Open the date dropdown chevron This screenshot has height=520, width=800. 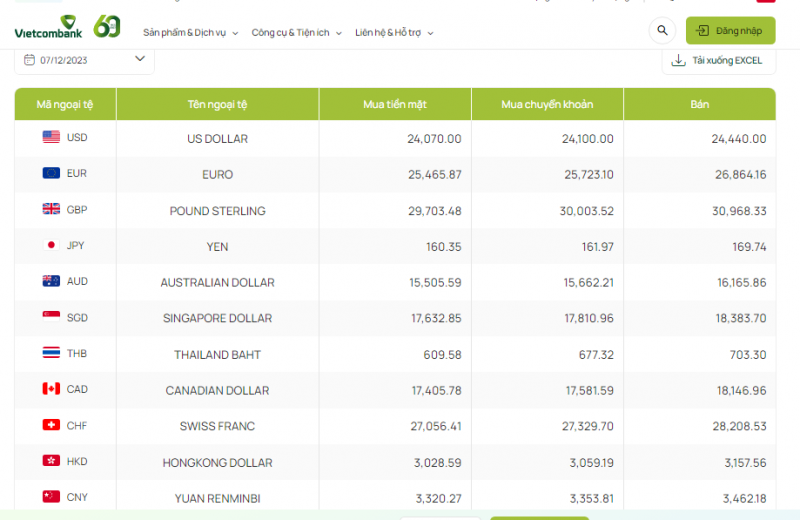pyautogui.click(x=140, y=59)
